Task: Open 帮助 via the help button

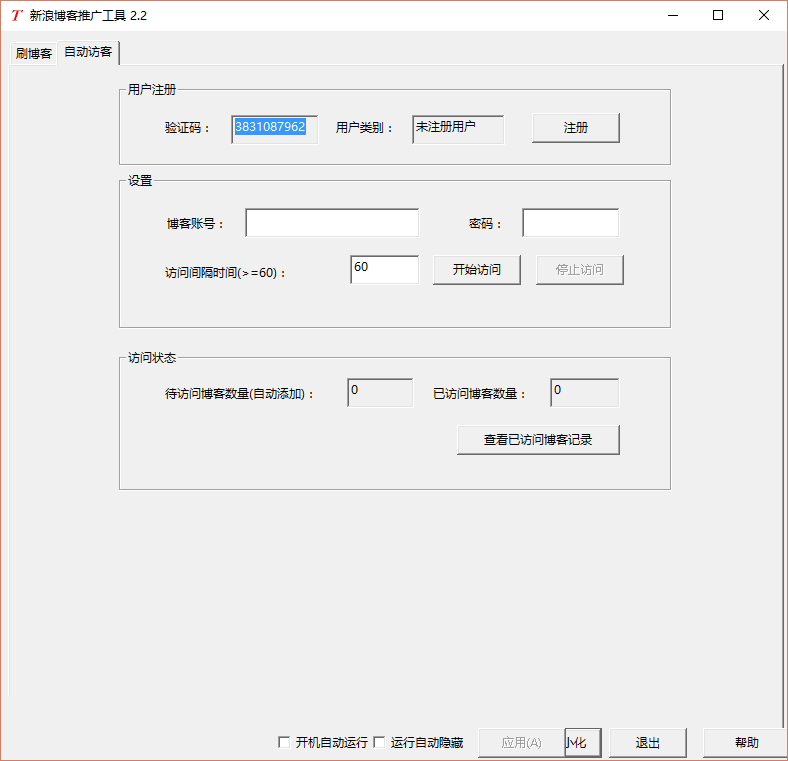Action: tap(746, 742)
